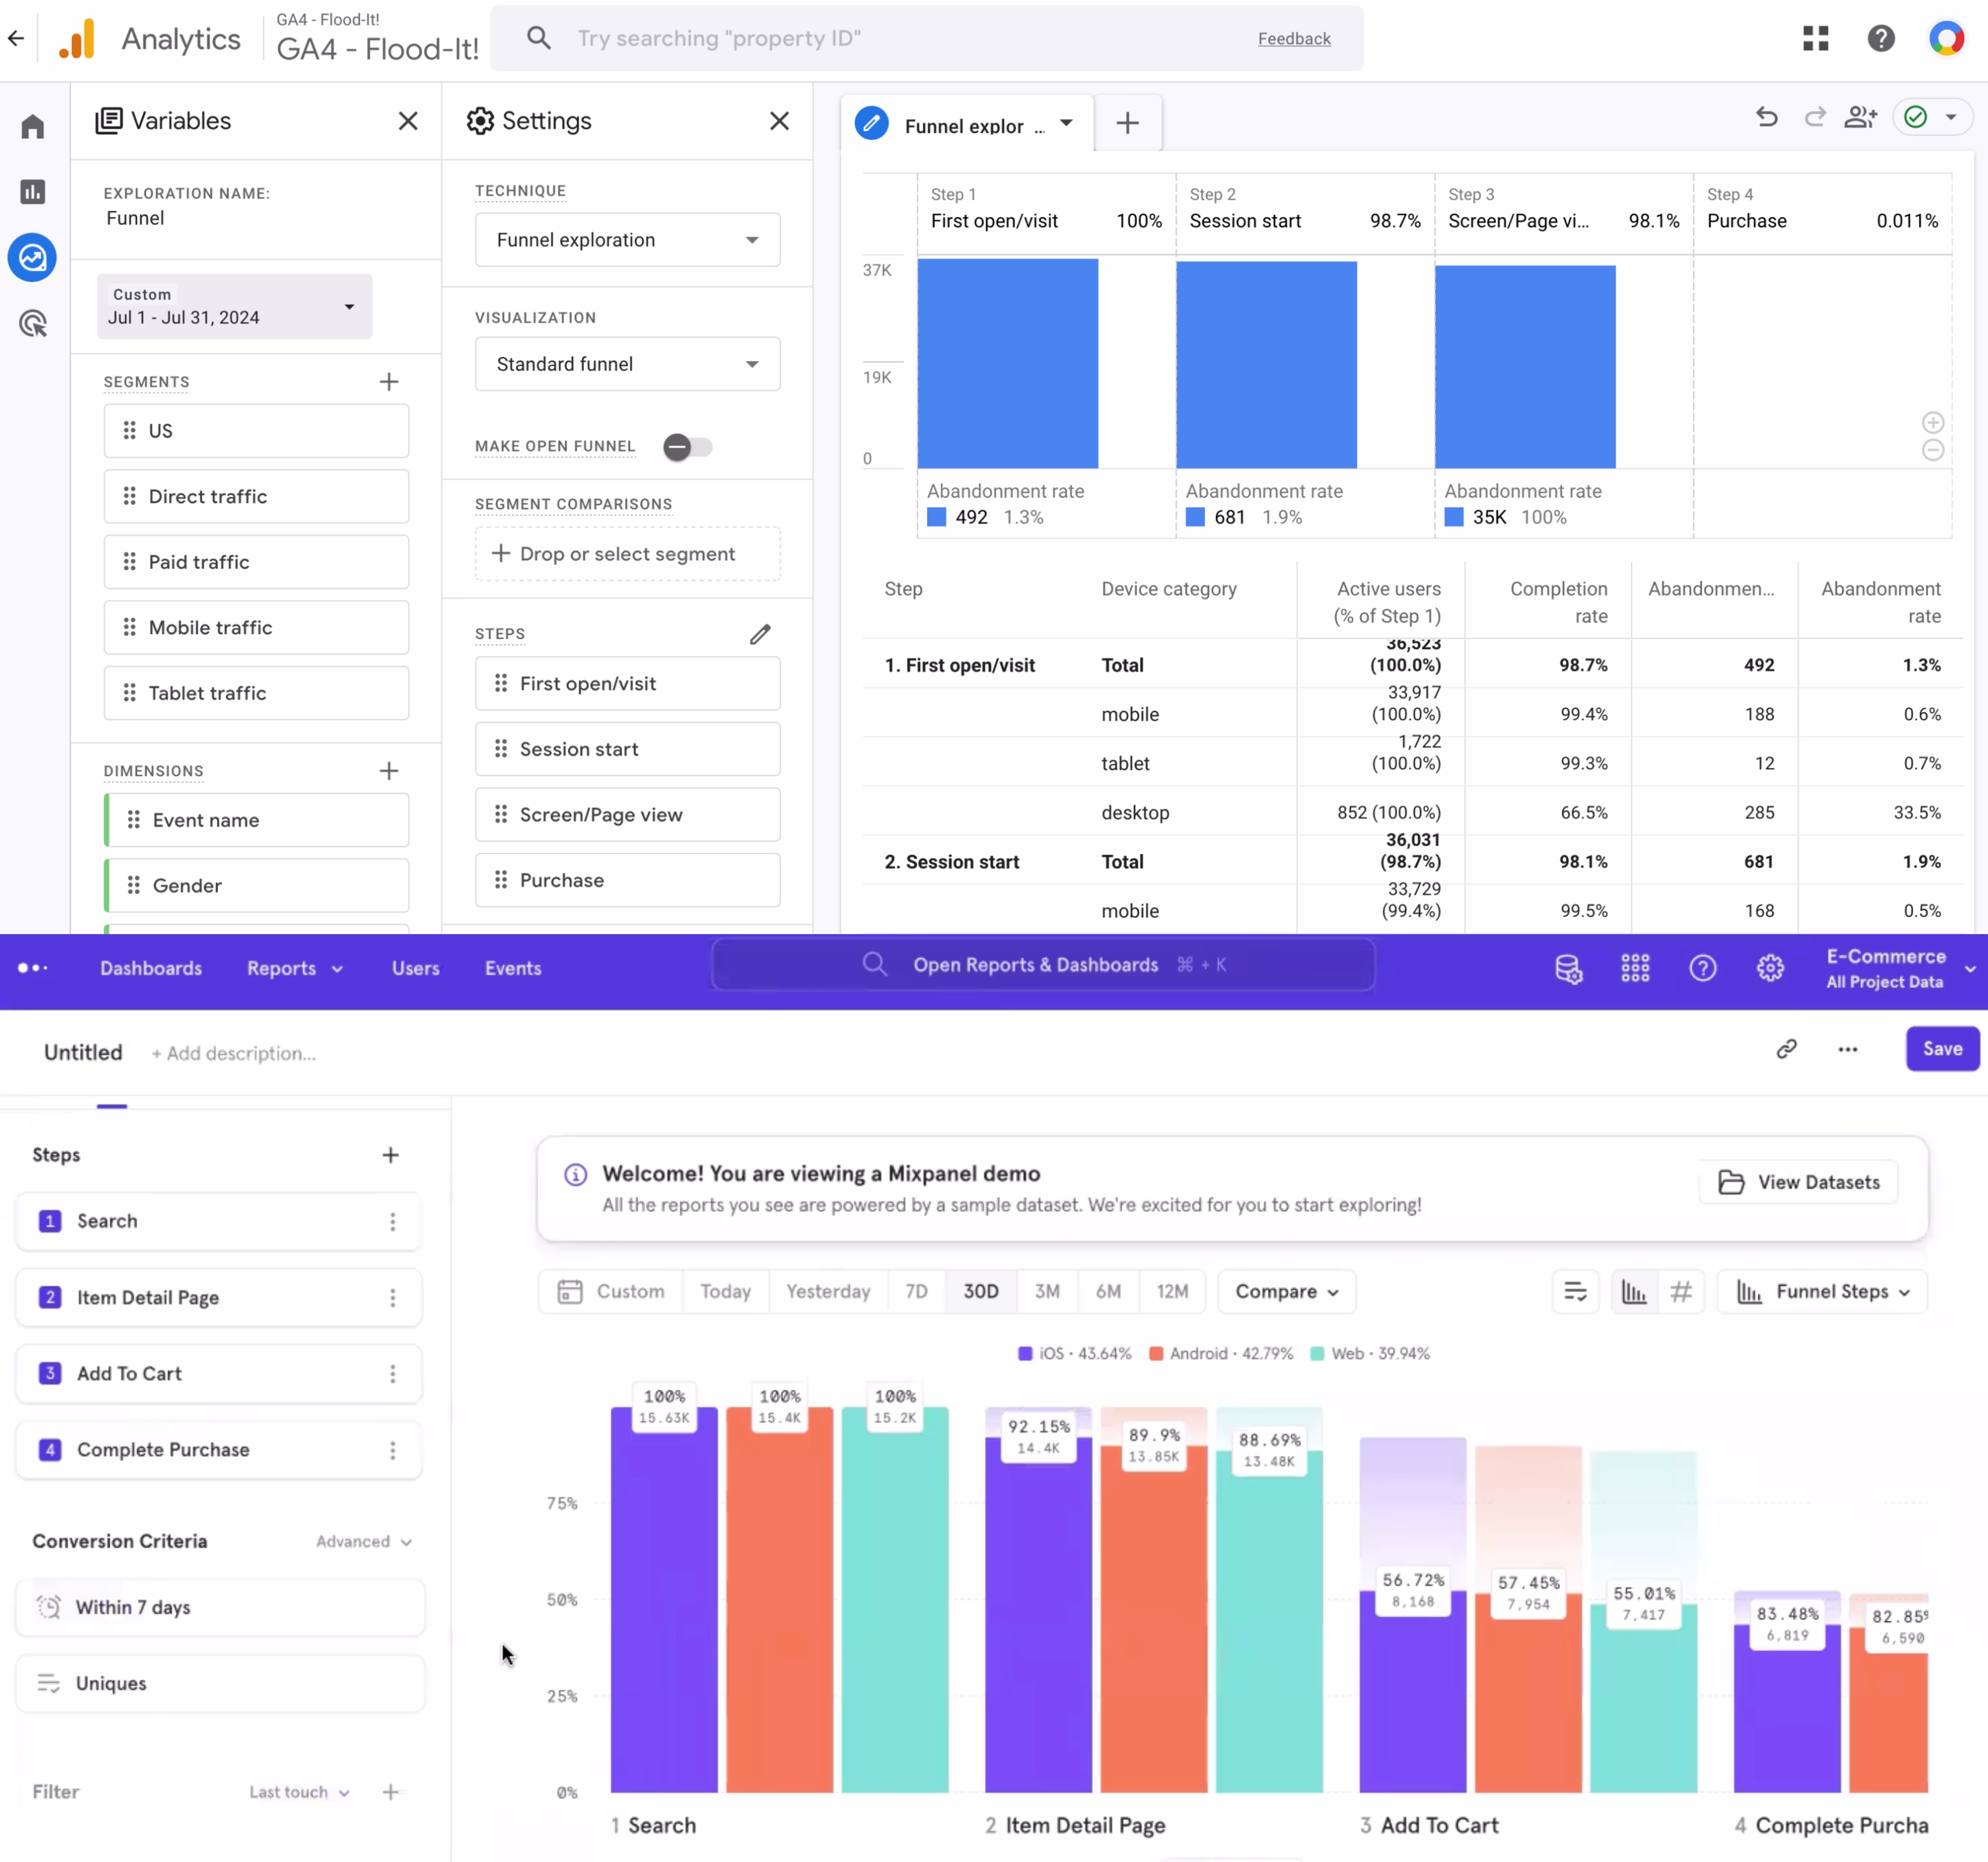Open the Explore section in GA4 sidebar
Viewport: 1988px width, 1862px height.
coord(32,257)
